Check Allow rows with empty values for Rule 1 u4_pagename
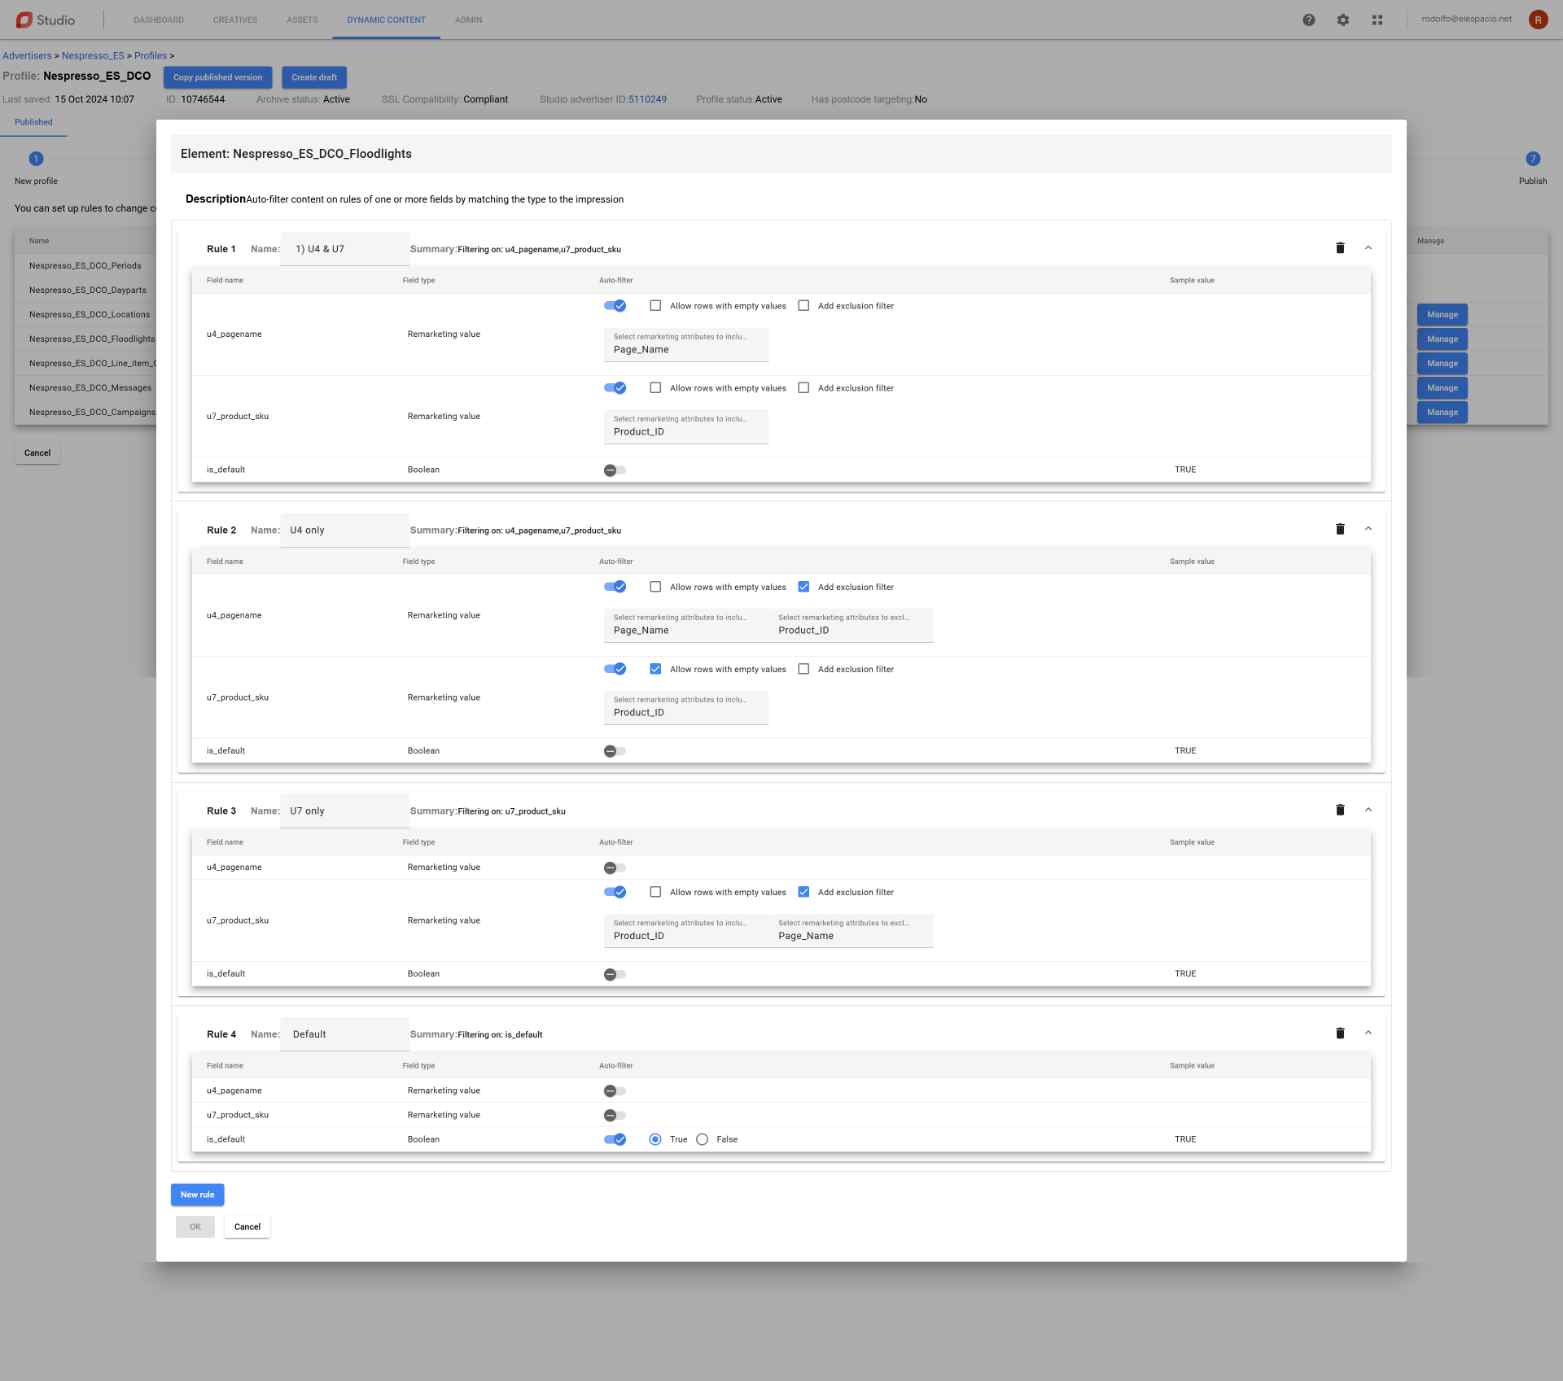The height and width of the screenshot is (1381, 1563). tap(655, 306)
